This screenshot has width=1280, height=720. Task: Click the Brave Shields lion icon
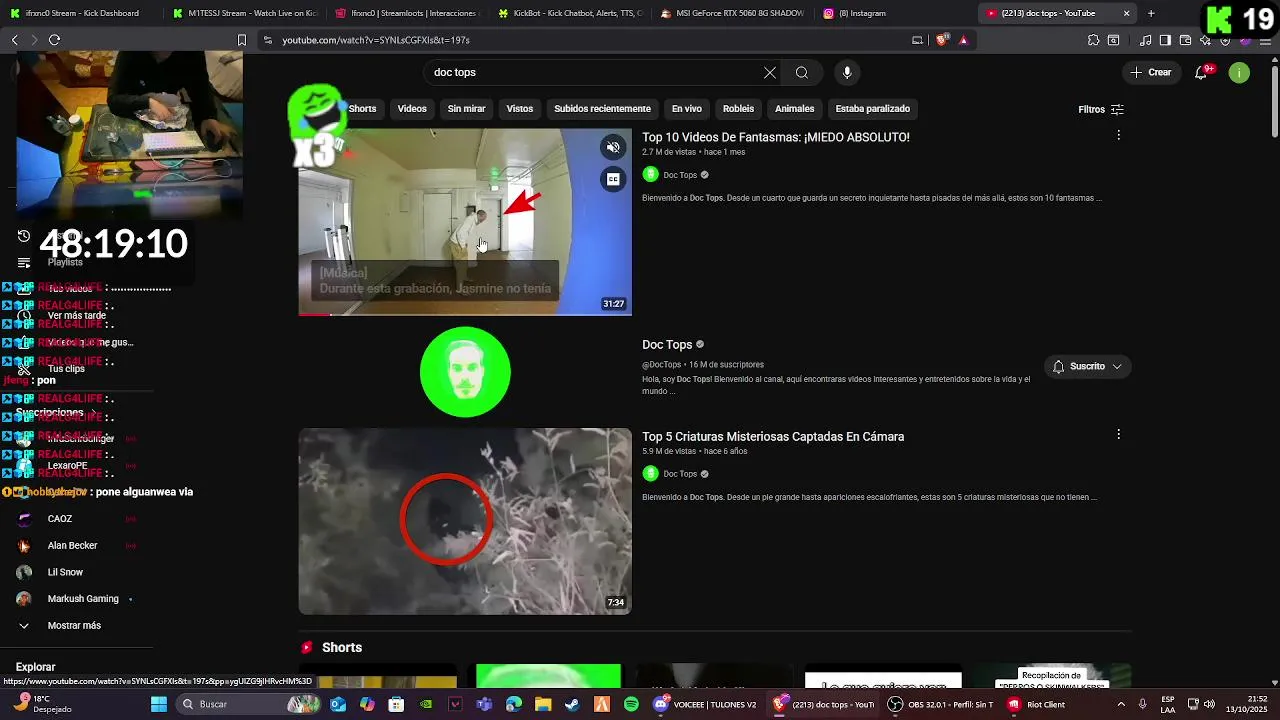941,40
